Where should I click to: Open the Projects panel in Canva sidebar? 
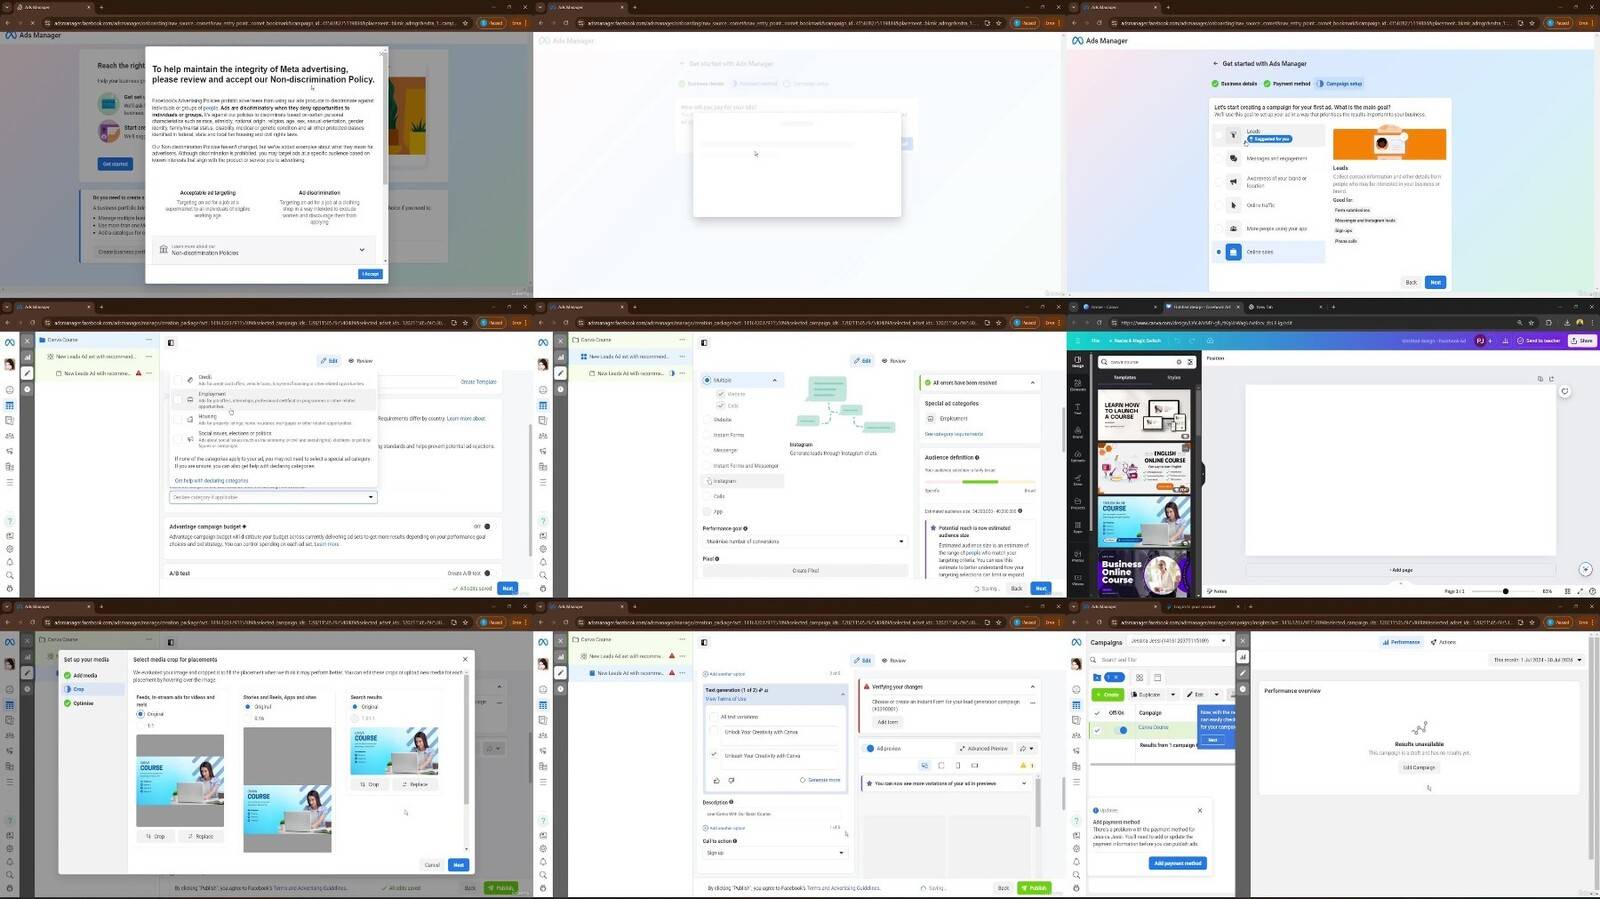pyautogui.click(x=1077, y=504)
